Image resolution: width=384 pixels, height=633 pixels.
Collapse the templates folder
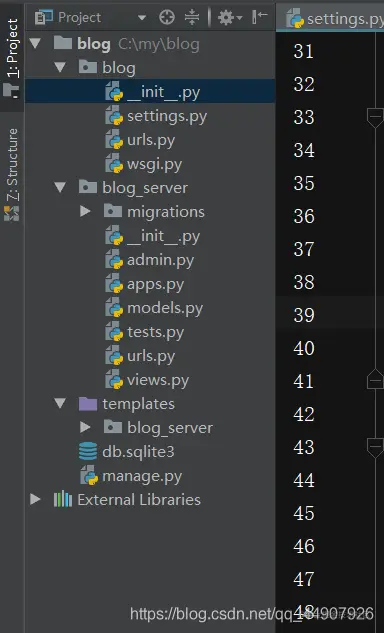pyautogui.click(x=60, y=403)
